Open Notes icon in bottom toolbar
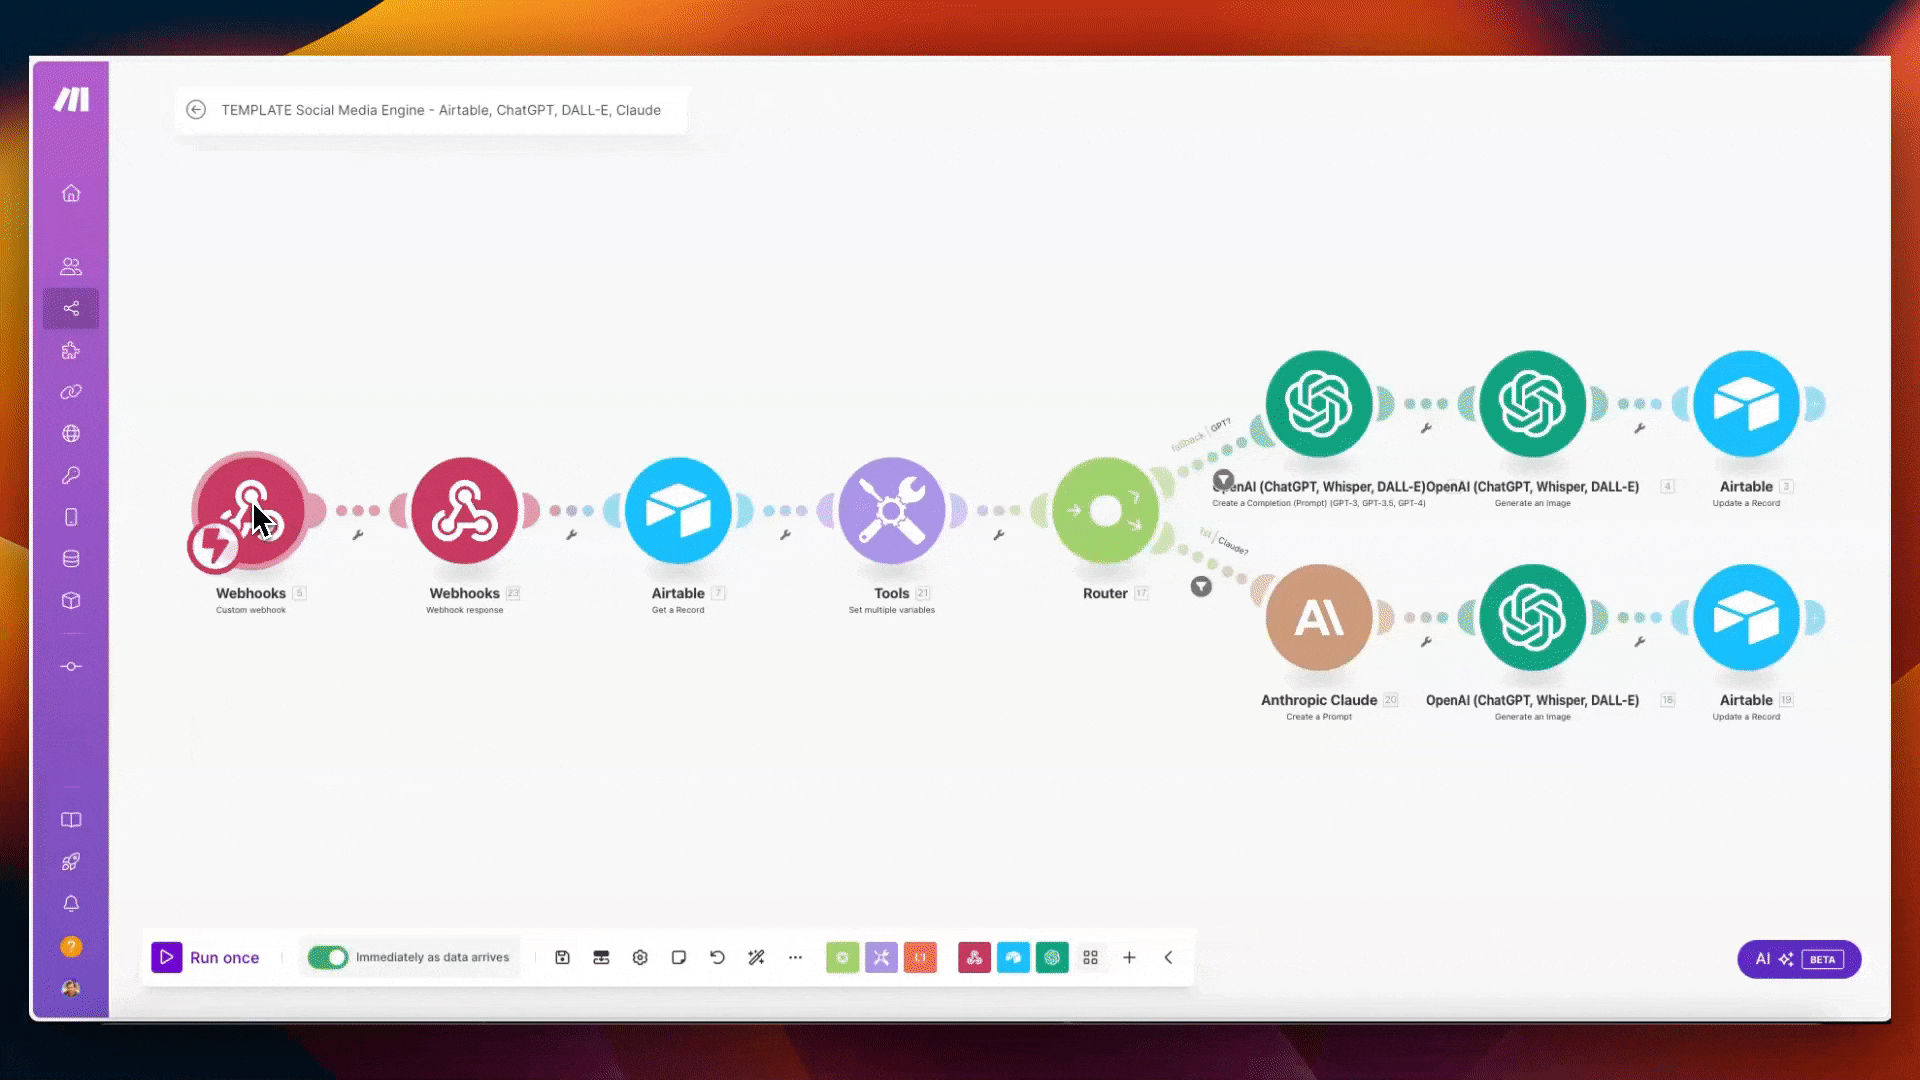The image size is (1920, 1080). coord(679,957)
